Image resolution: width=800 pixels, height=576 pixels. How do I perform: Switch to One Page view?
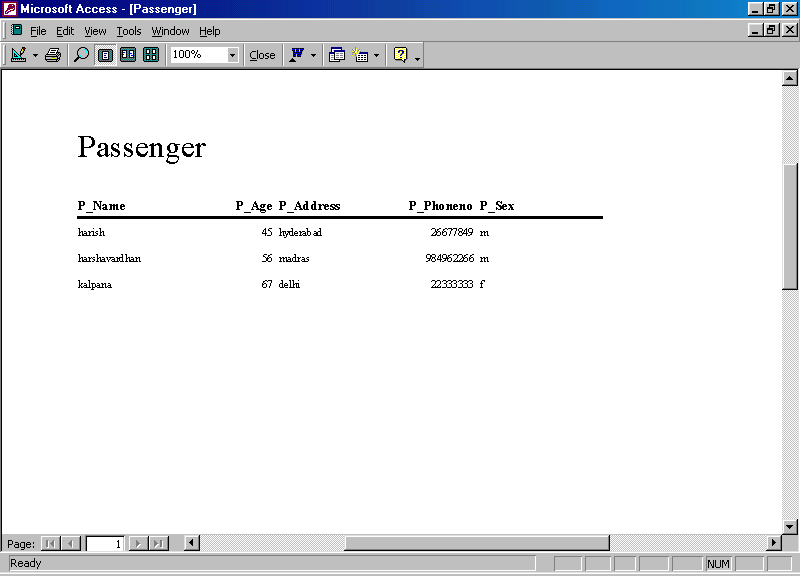point(105,55)
